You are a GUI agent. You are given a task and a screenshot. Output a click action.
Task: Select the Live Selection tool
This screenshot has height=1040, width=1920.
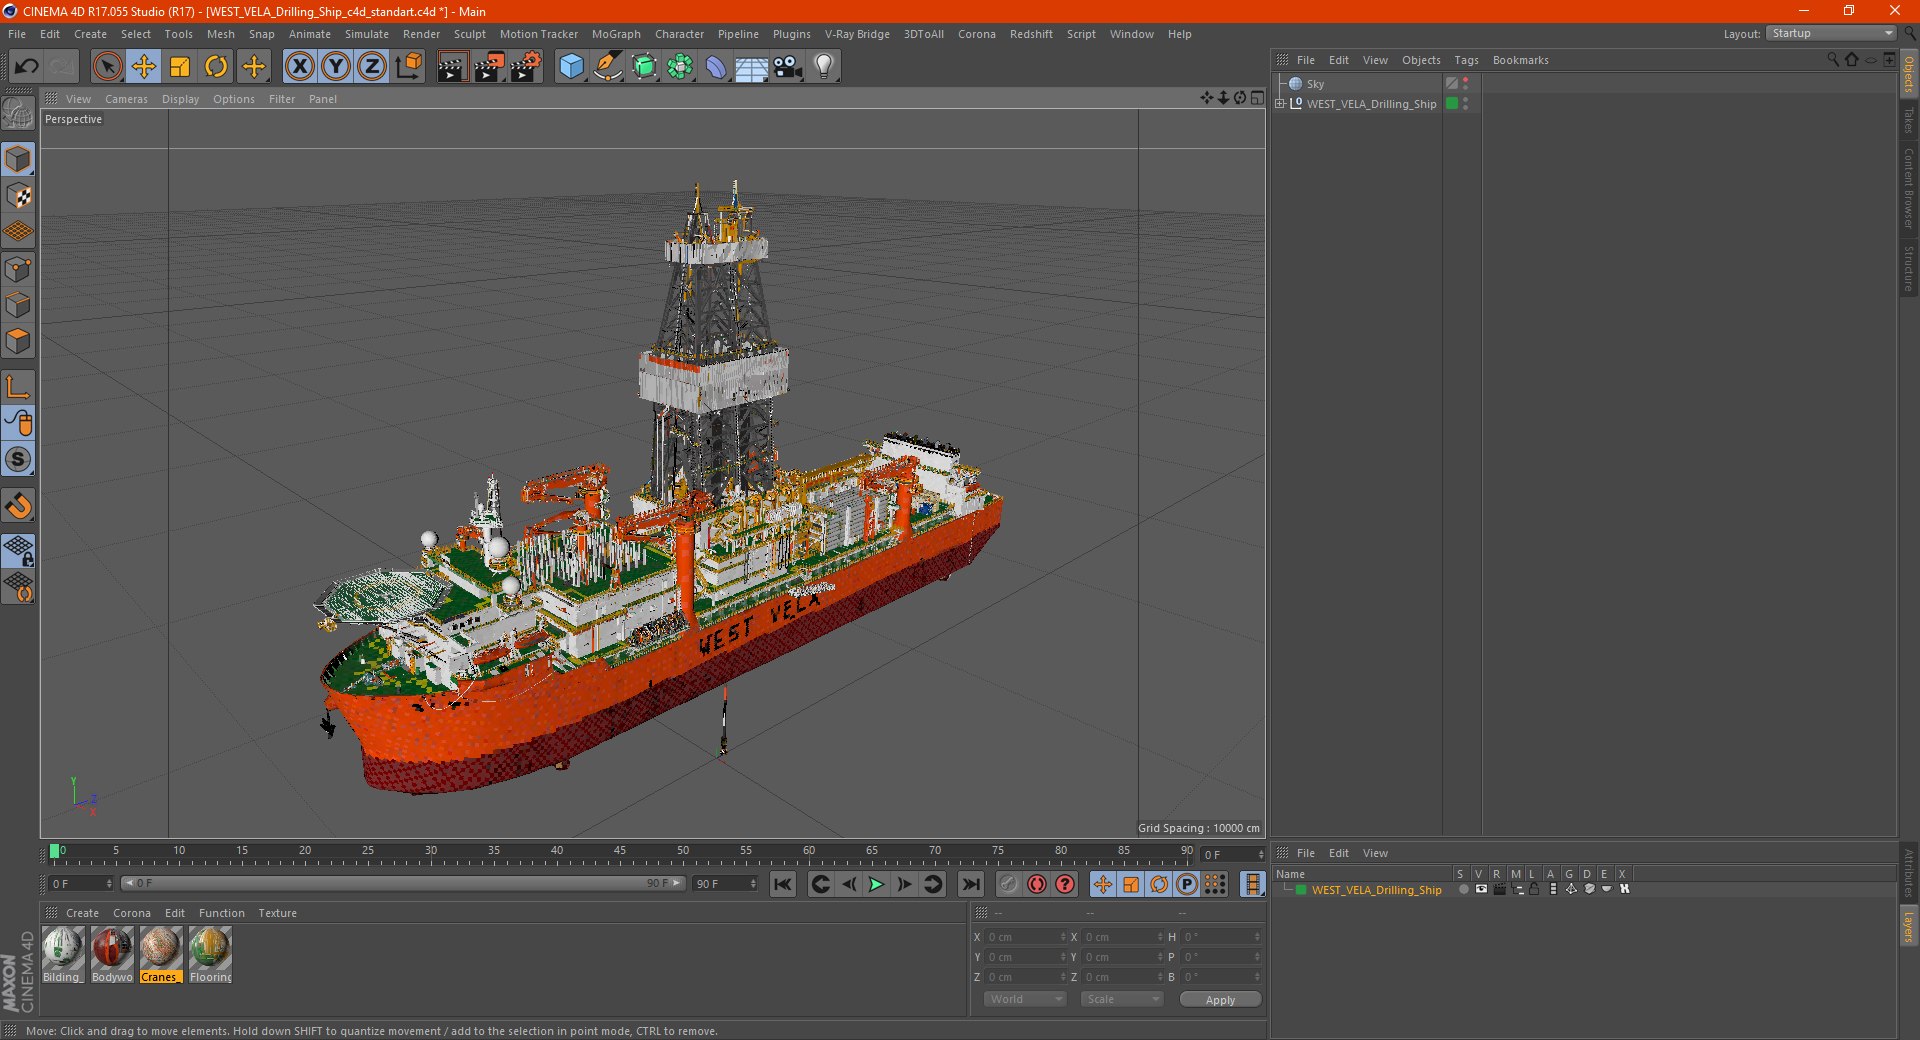tap(107, 67)
